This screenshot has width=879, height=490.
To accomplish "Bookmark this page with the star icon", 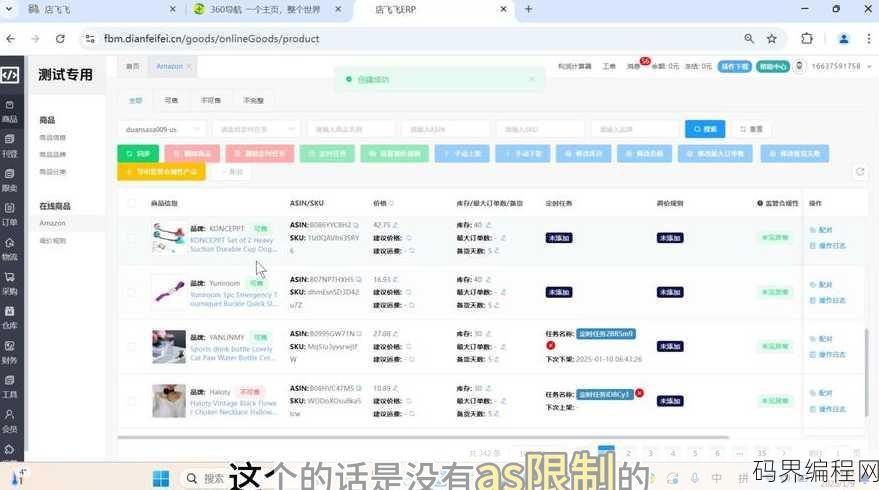I will pyautogui.click(x=772, y=39).
